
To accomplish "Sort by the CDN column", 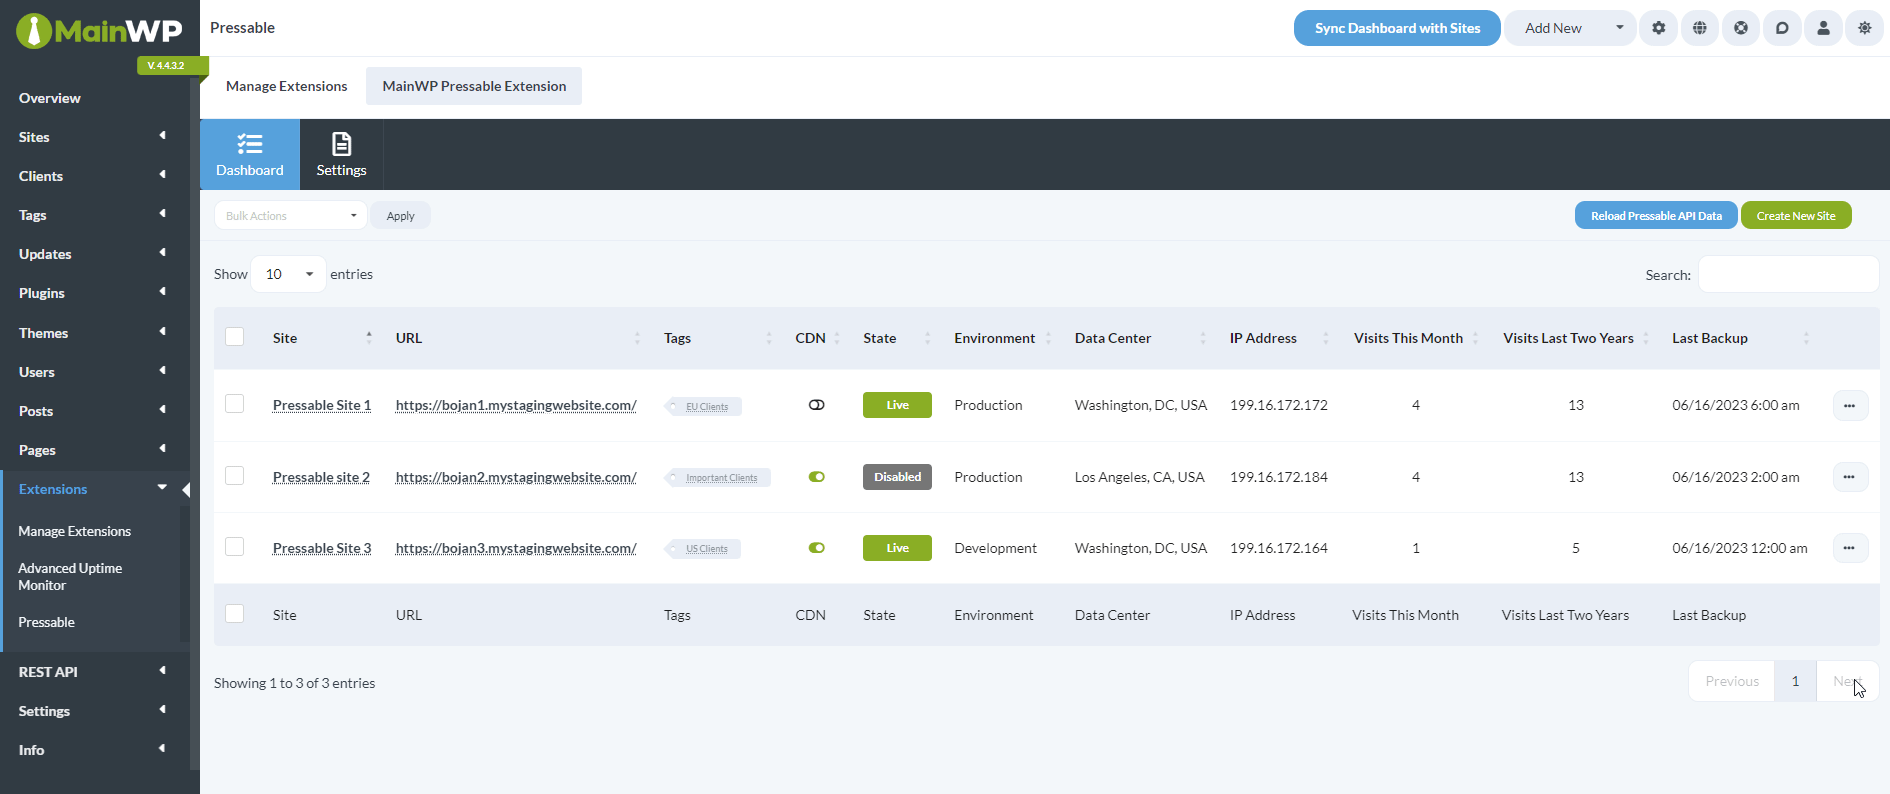I will click(837, 338).
